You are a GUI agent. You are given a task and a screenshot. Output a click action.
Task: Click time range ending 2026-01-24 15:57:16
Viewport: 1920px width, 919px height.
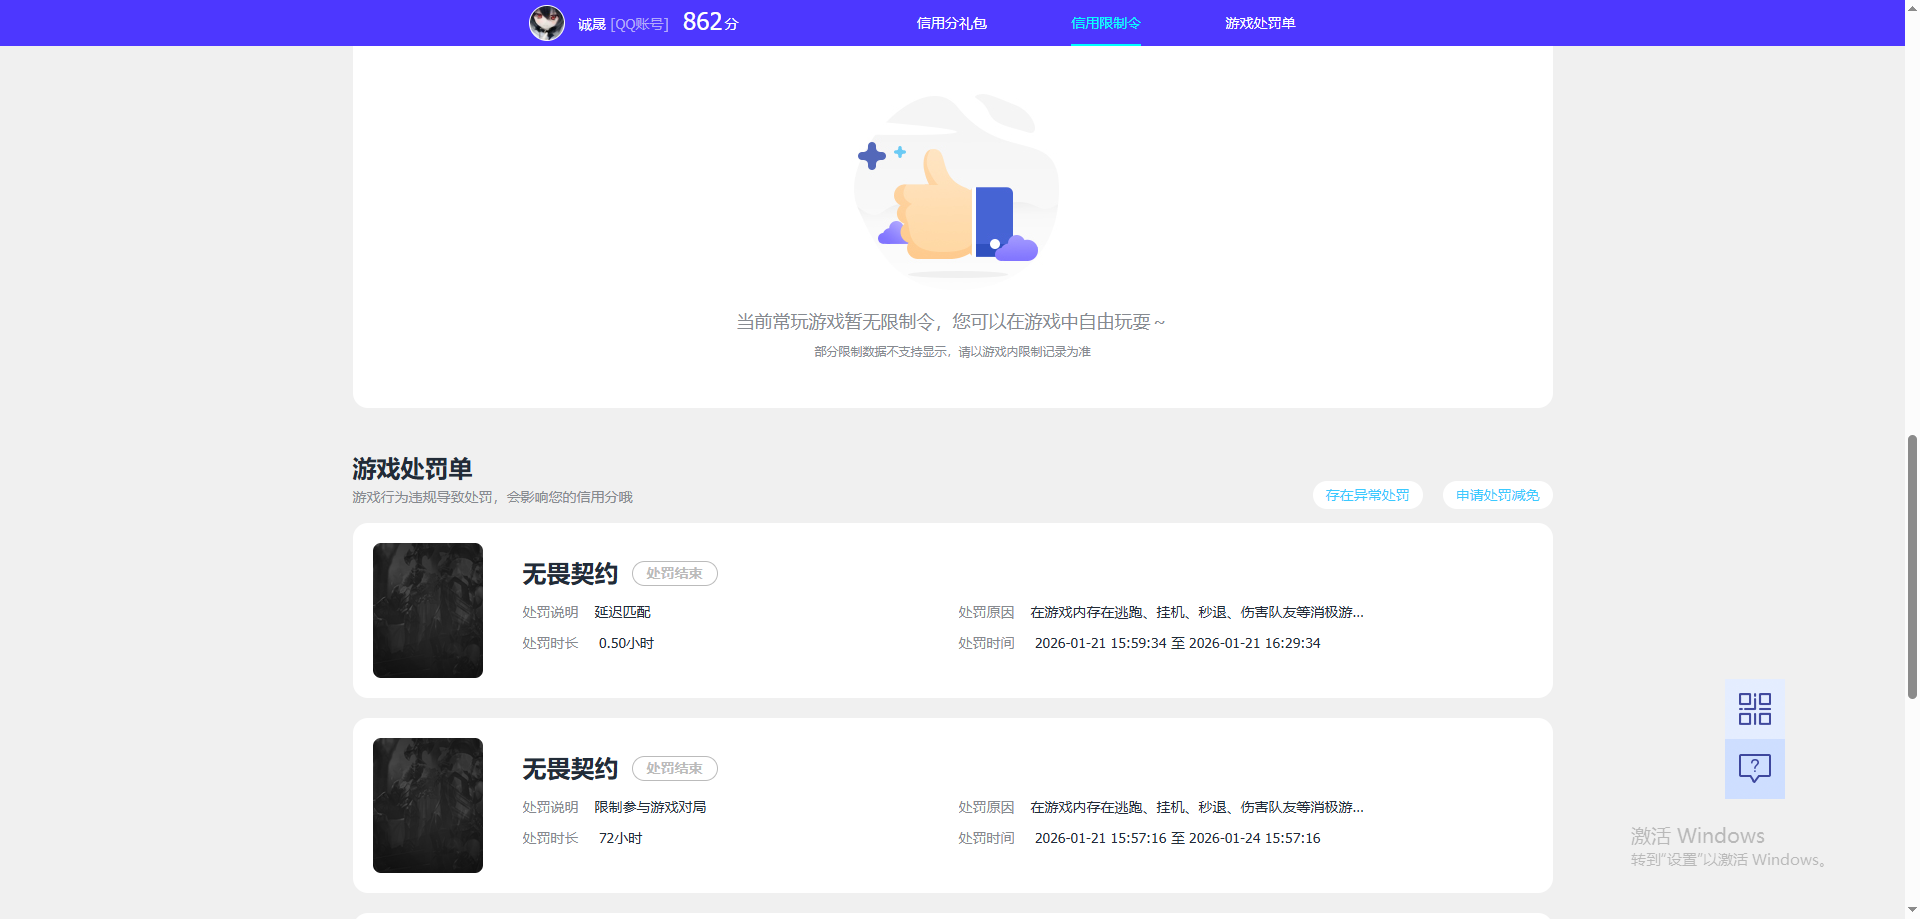pyautogui.click(x=1177, y=838)
